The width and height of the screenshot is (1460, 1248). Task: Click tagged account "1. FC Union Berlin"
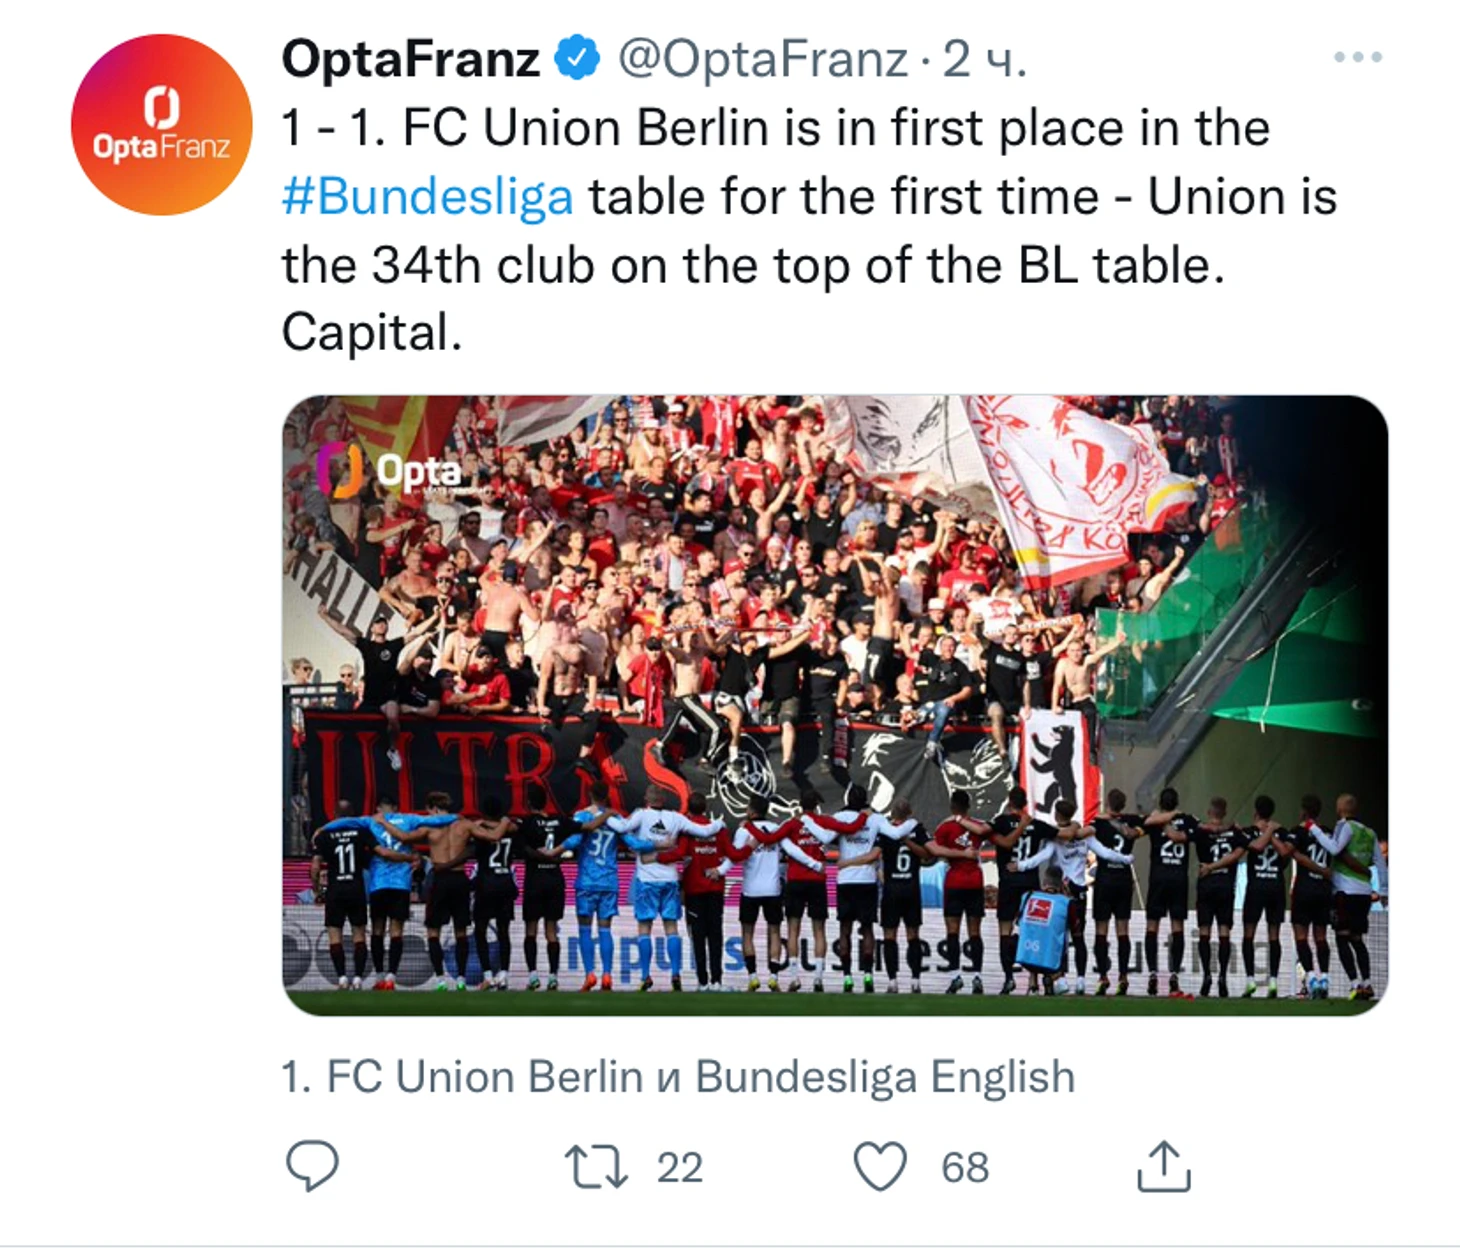[461, 1077]
